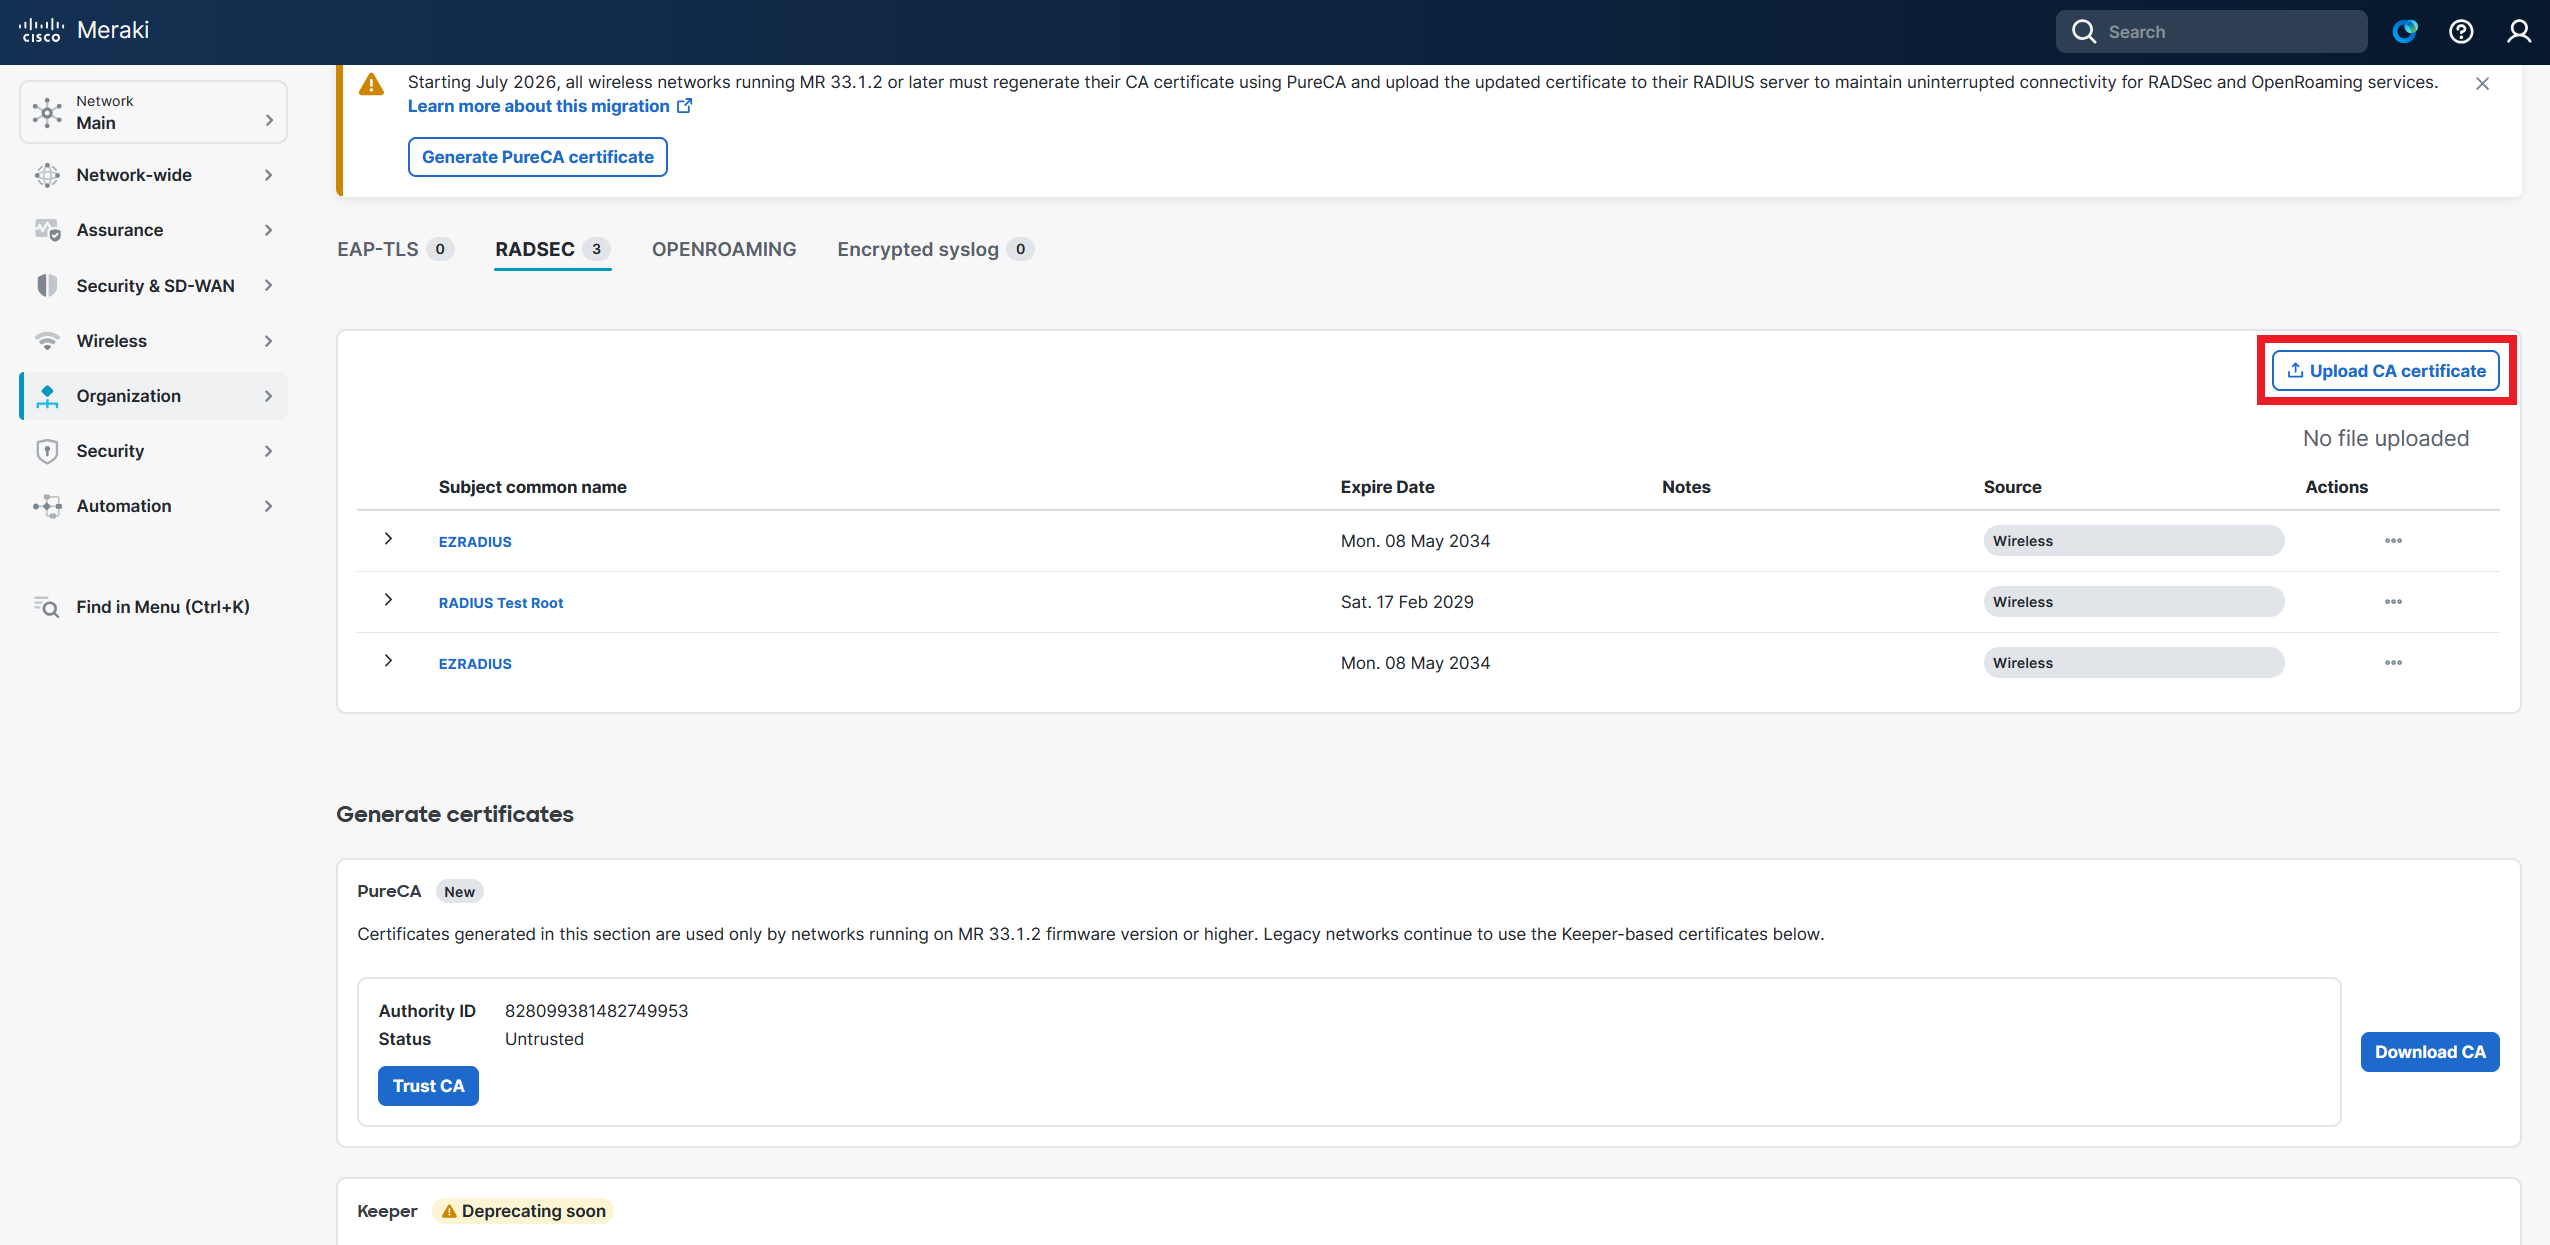Viewport: 2550px width, 1245px height.
Task: Click the Security & SD-WAN shield icon
Action: pos(47,286)
